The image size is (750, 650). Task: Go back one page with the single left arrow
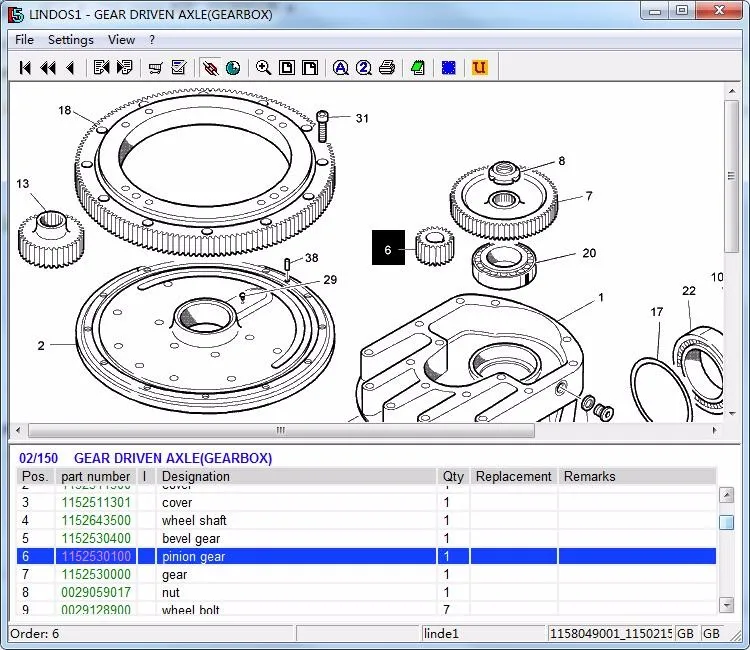[x=70, y=67]
